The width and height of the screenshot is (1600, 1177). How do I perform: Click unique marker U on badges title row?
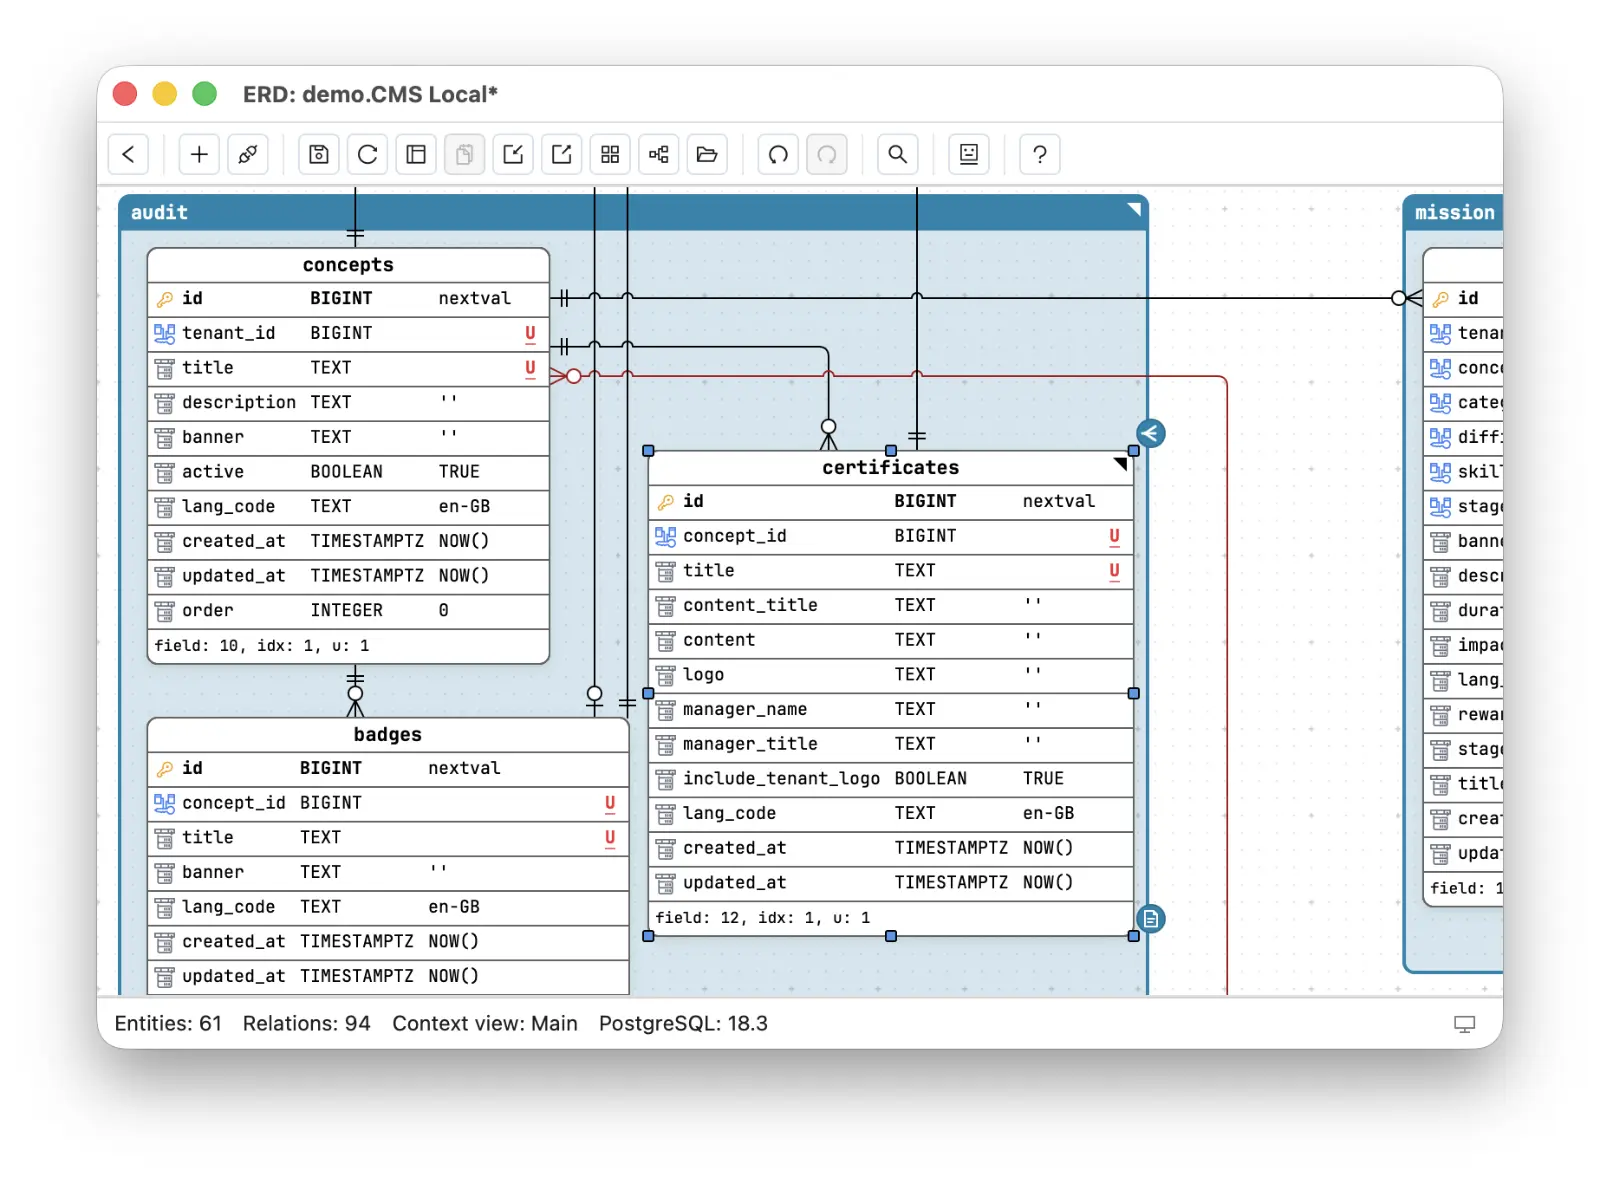click(610, 838)
